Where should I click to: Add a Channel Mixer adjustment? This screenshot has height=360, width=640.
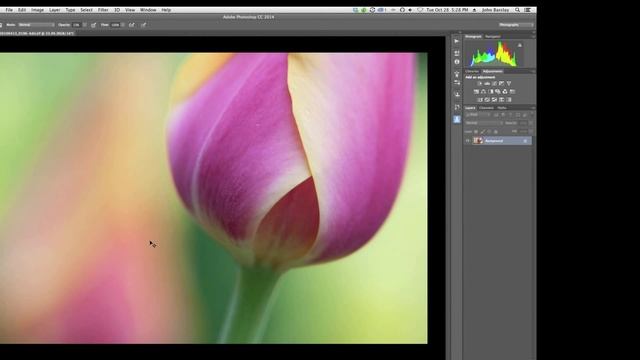tap(505, 92)
